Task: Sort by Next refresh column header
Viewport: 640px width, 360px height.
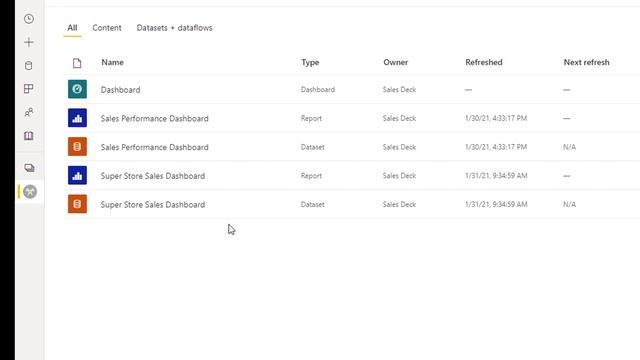Action: 587,62
